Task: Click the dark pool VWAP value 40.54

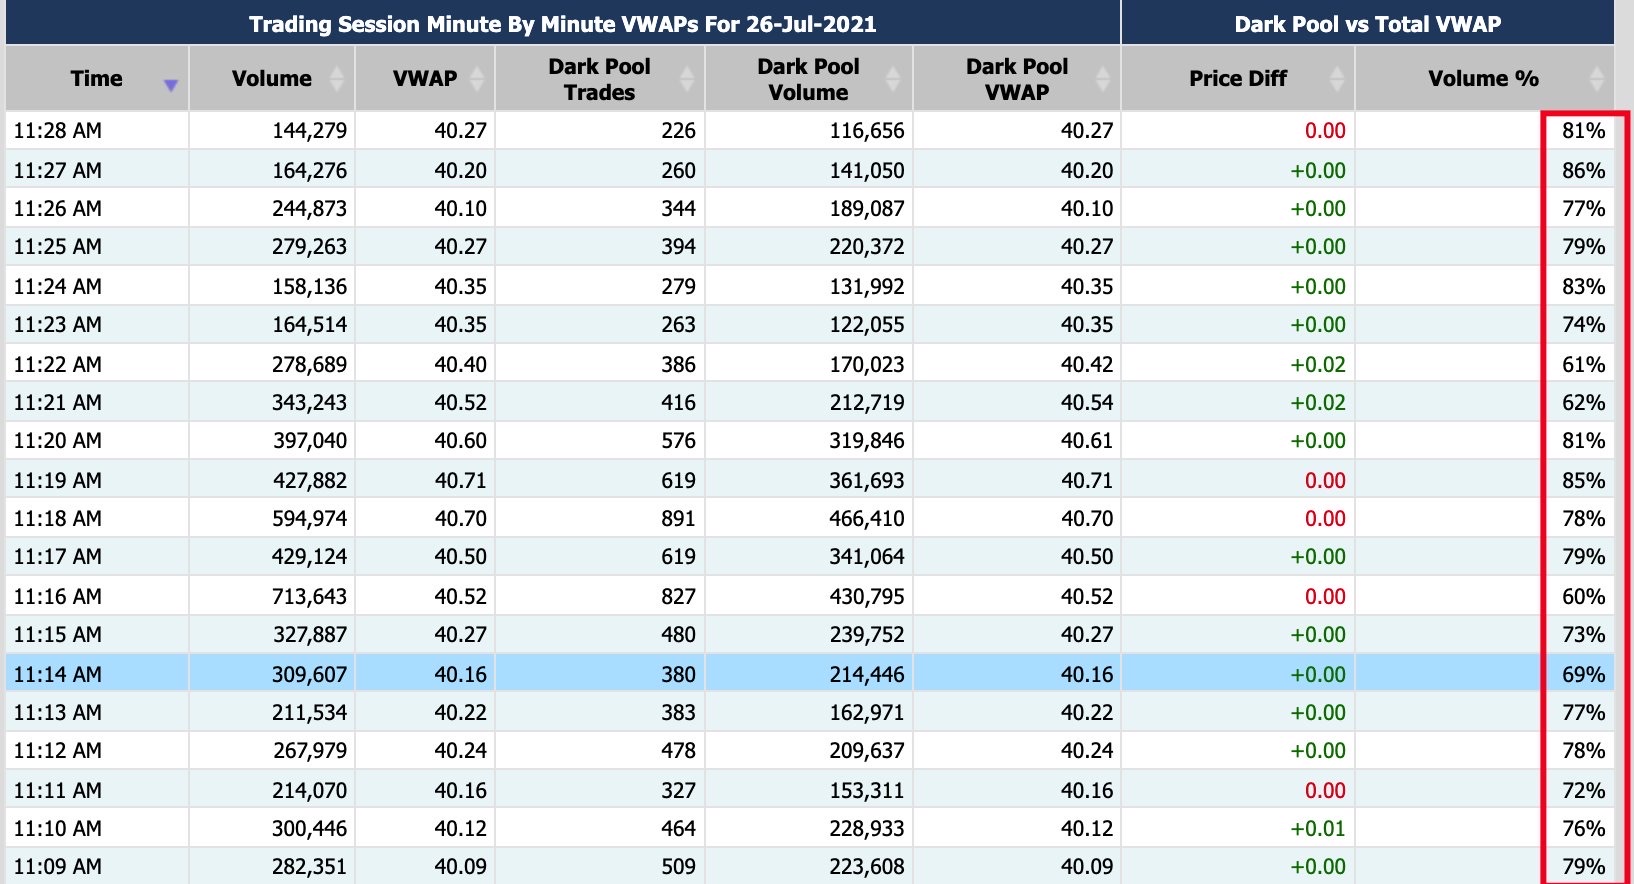Action: point(1086,402)
